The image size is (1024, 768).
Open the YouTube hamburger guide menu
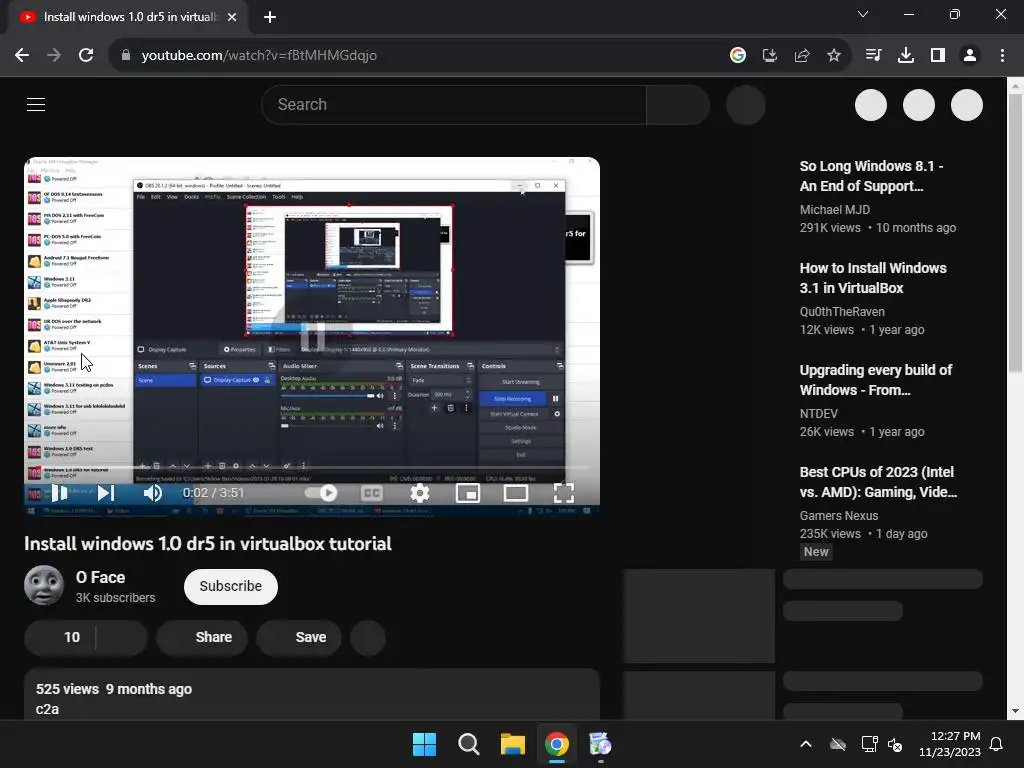(x=36, y=104)
